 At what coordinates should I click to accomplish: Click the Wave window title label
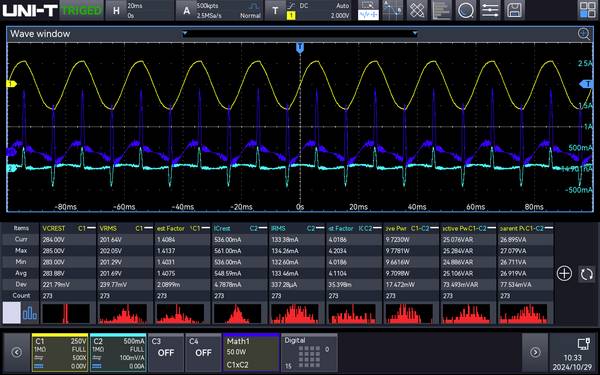click(x=40, y=34)
